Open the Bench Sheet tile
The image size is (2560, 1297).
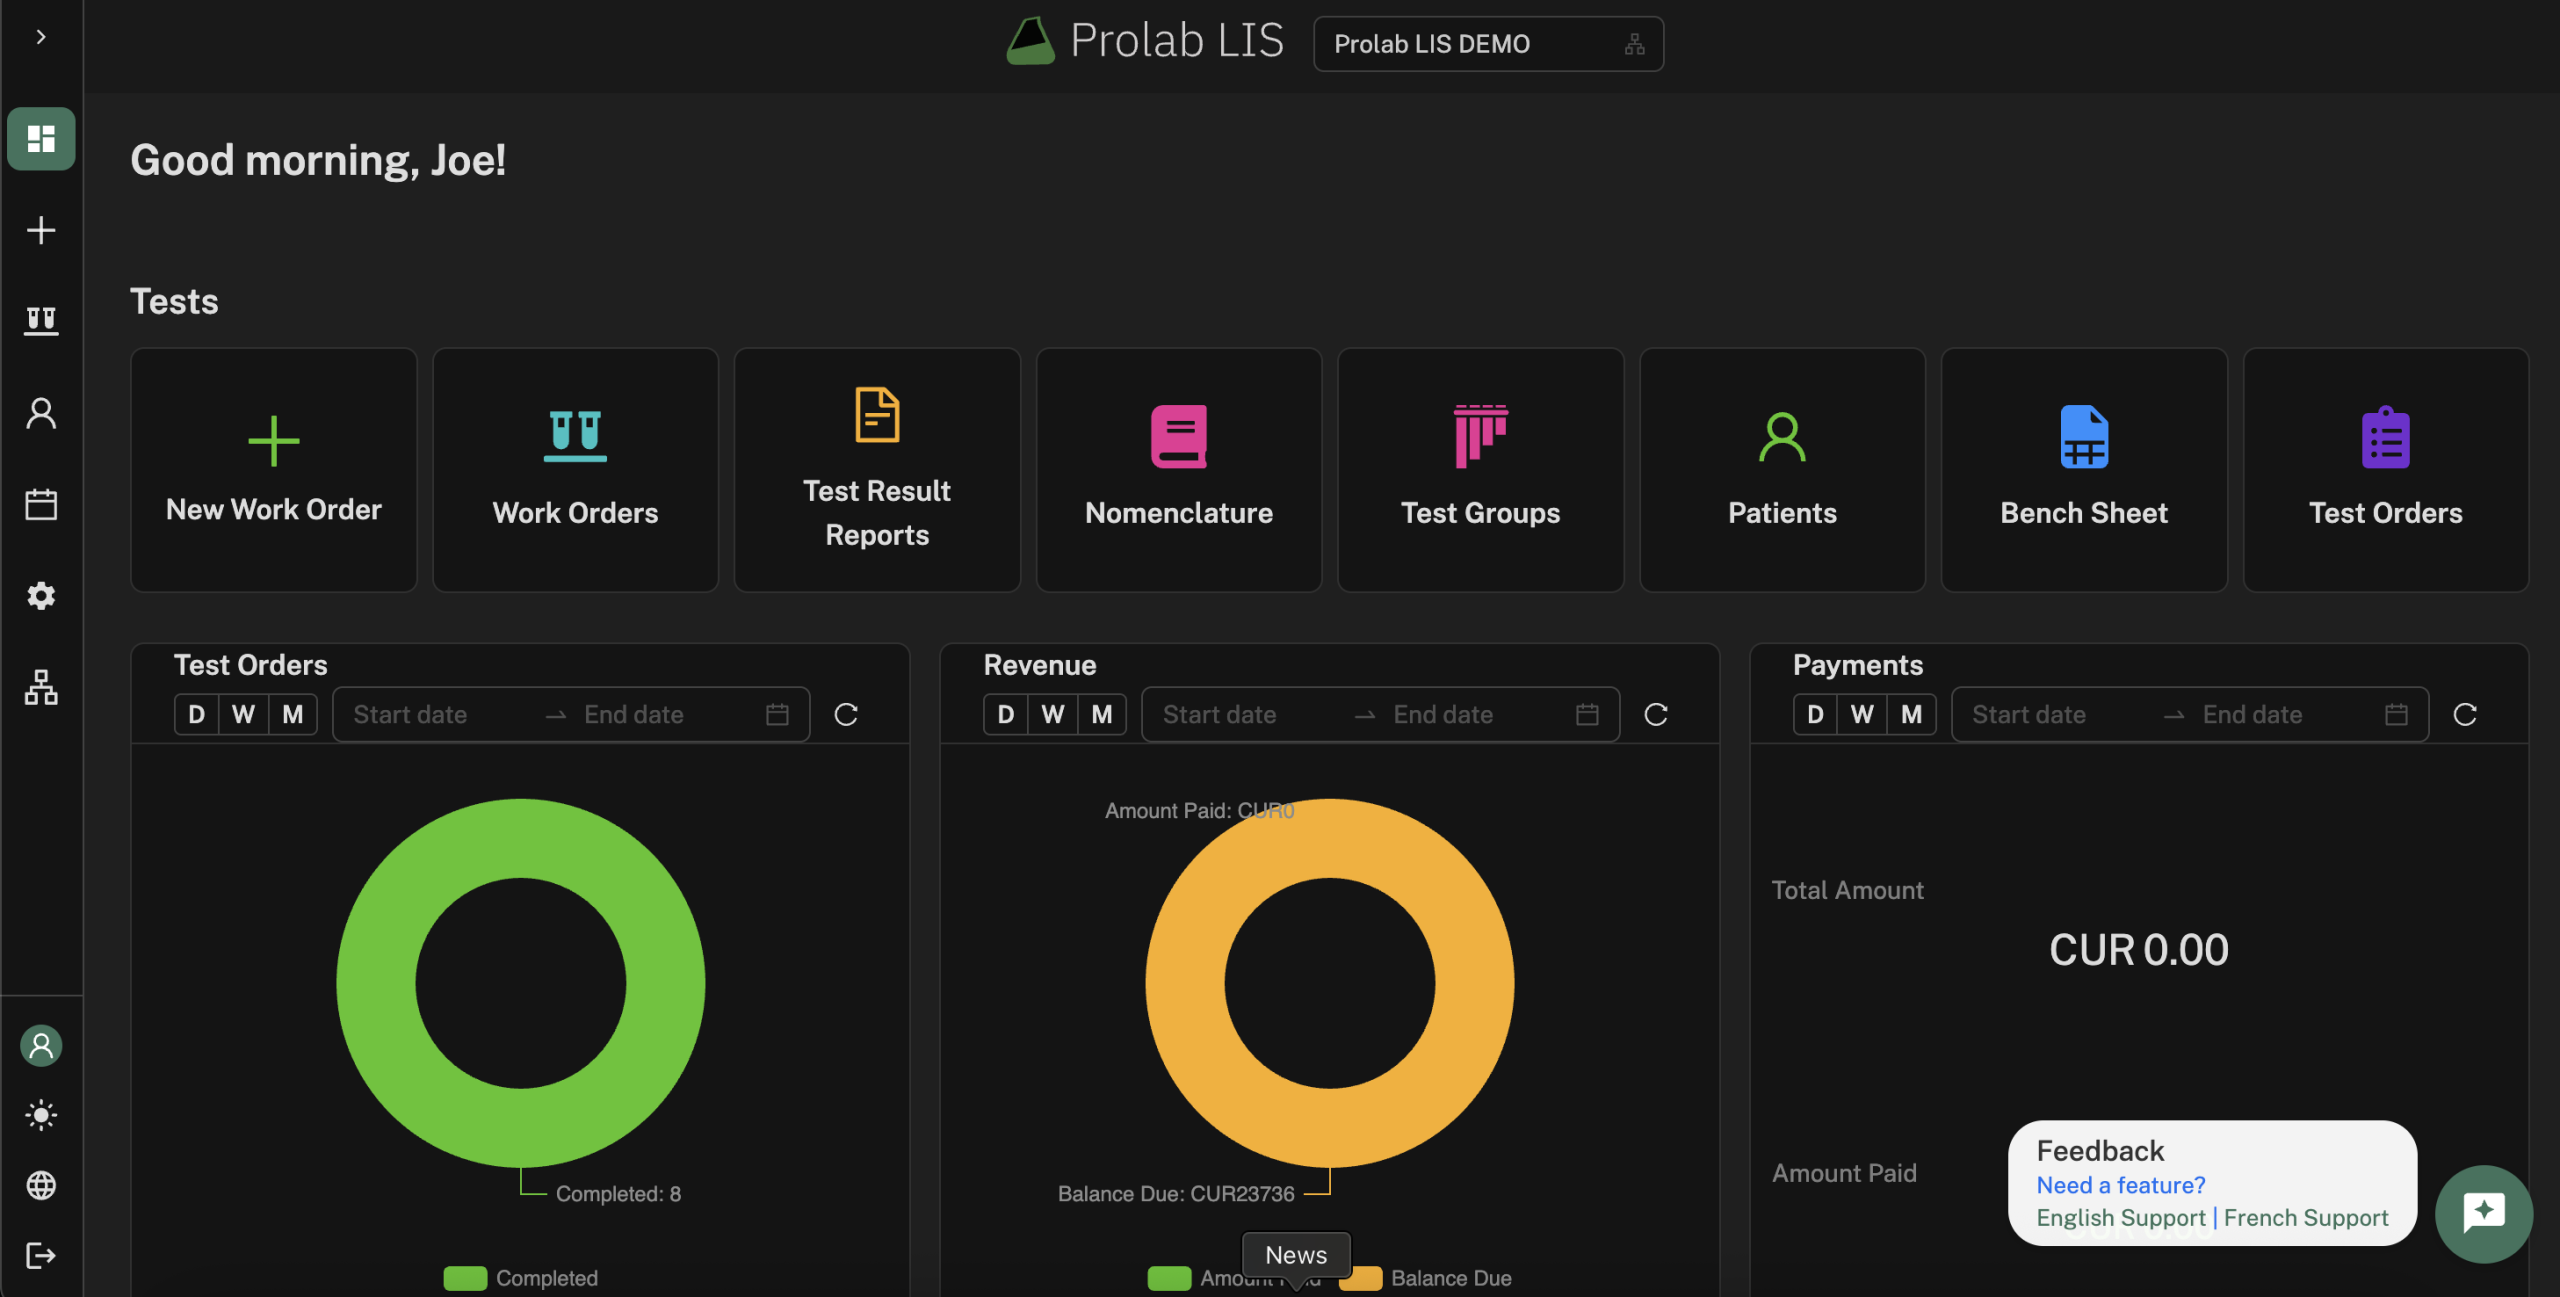tap(2084, 469)
